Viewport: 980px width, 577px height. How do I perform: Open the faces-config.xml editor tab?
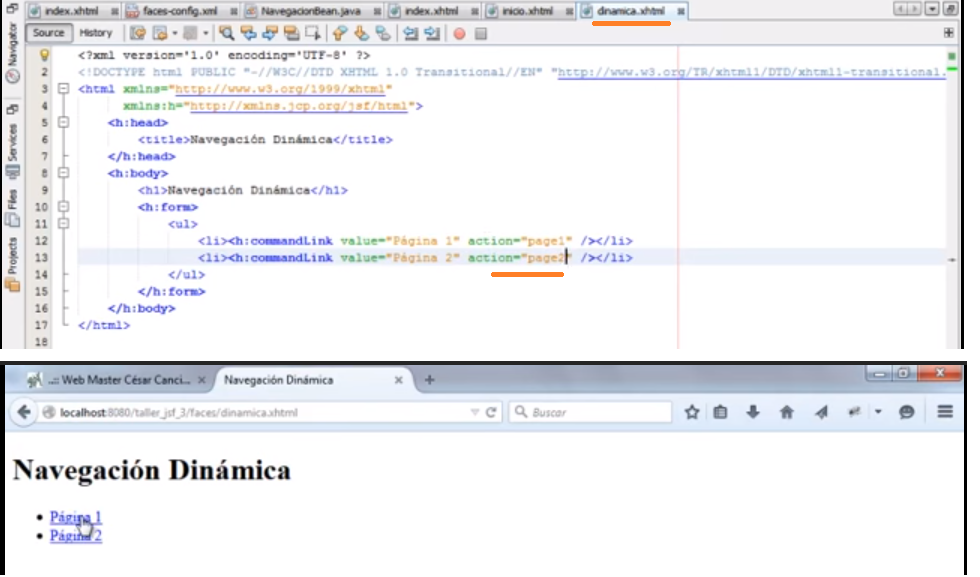(181, 11)
